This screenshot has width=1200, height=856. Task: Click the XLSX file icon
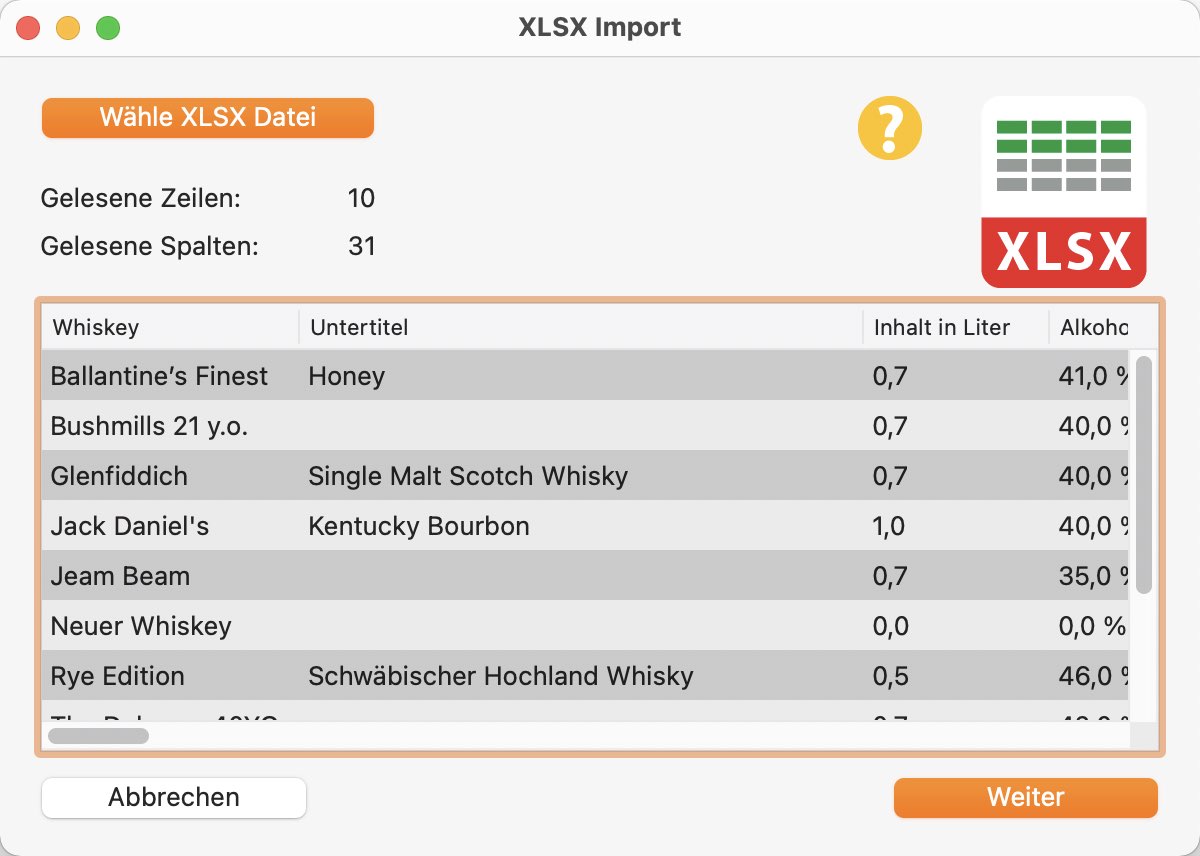[x=1064, y=192]
